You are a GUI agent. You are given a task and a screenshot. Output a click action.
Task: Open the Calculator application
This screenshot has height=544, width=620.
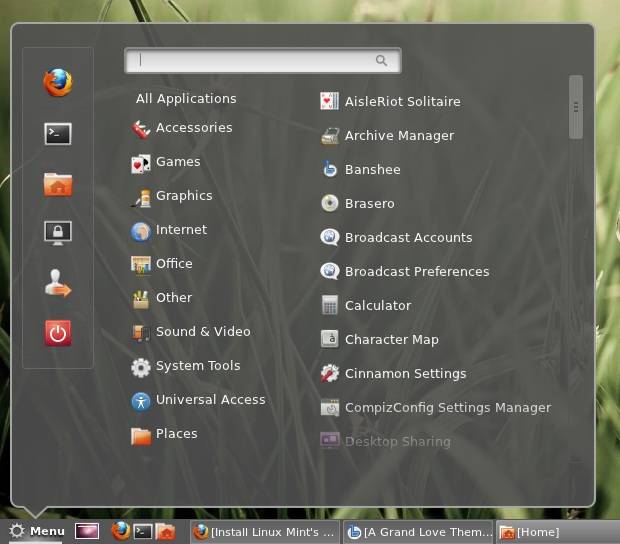pyautogui.click(x=377, y=306)
